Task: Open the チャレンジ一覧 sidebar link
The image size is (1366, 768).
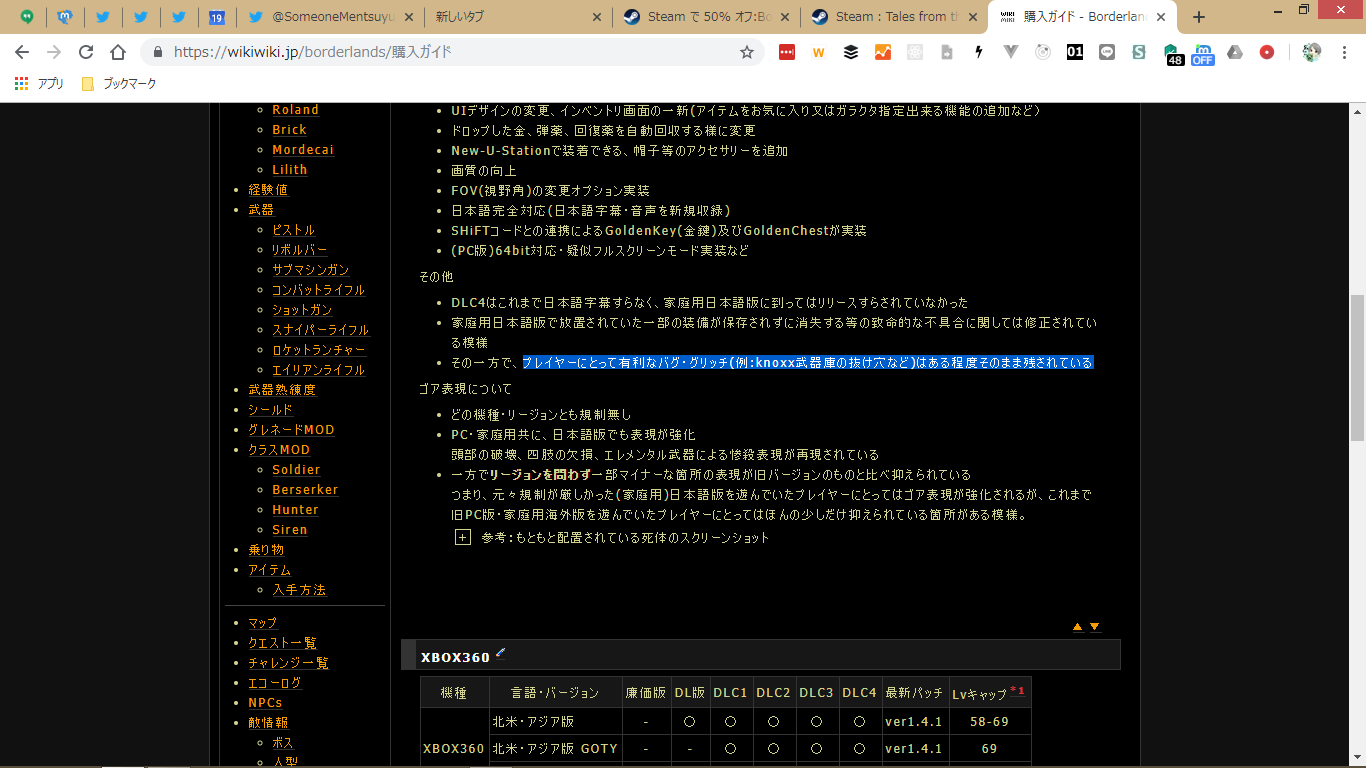Action: (288, 663)
